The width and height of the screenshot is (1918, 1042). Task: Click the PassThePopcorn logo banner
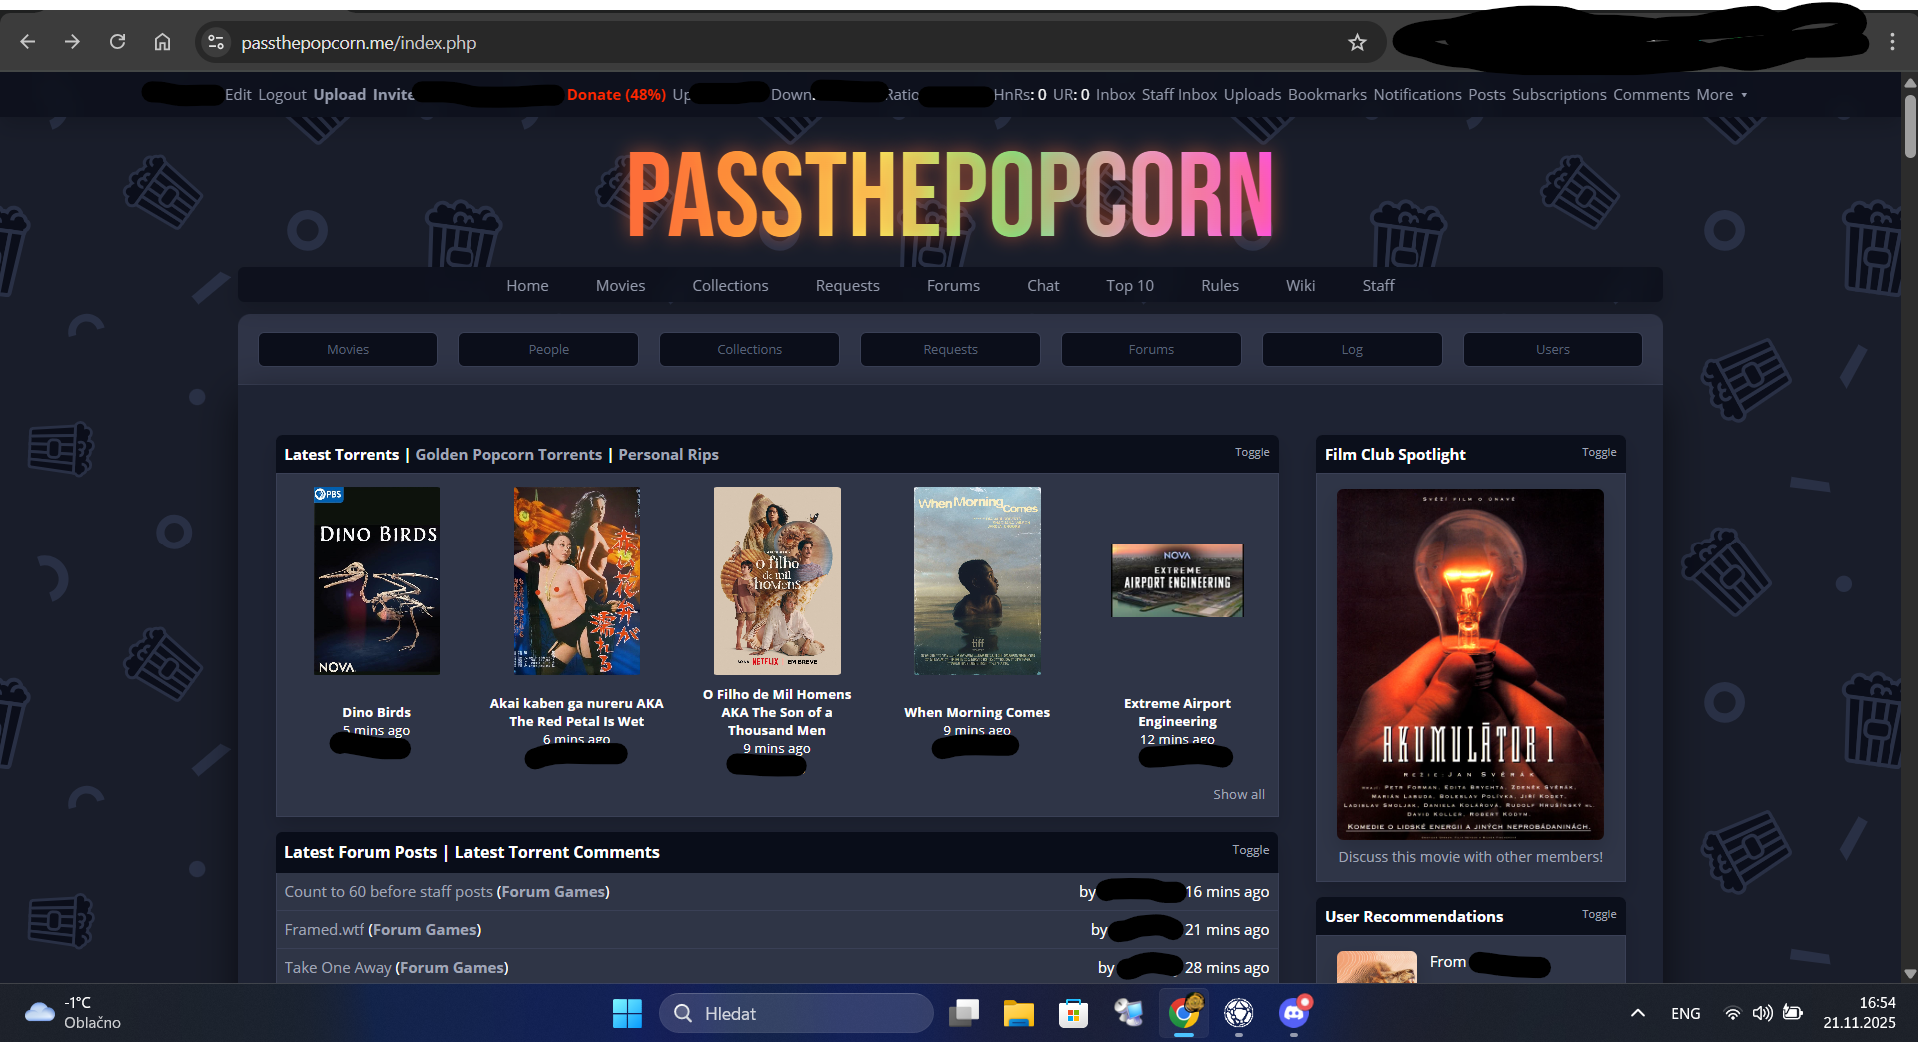(950, 195)
